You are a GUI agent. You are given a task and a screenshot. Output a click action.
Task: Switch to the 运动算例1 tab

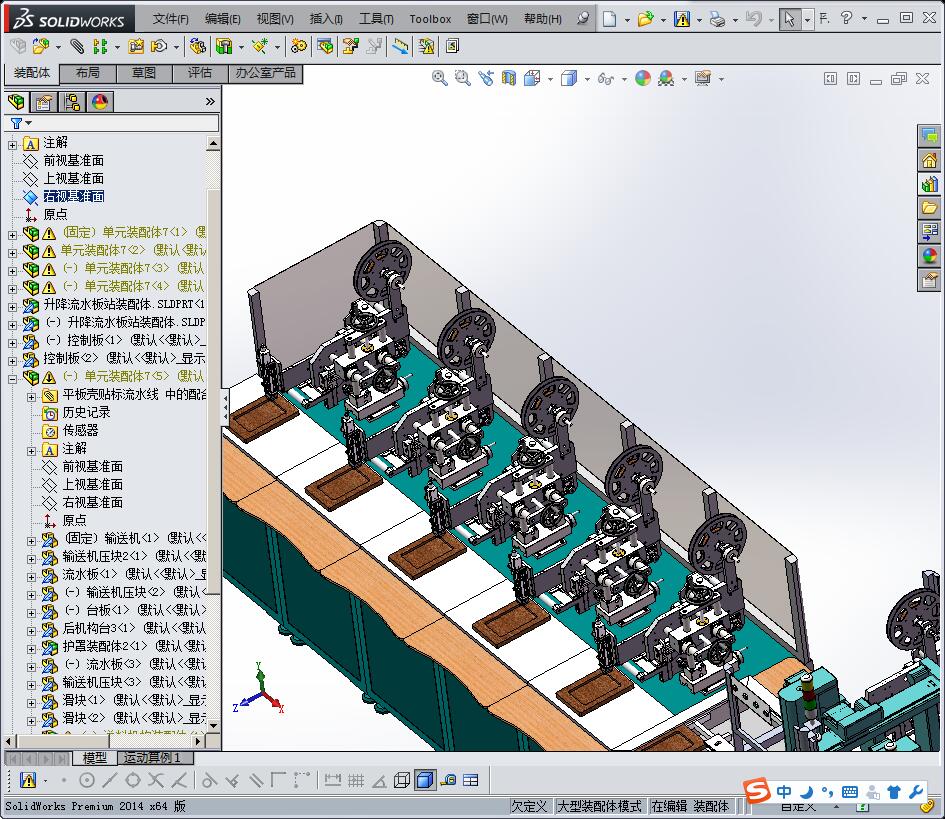[x=152, y=758]
